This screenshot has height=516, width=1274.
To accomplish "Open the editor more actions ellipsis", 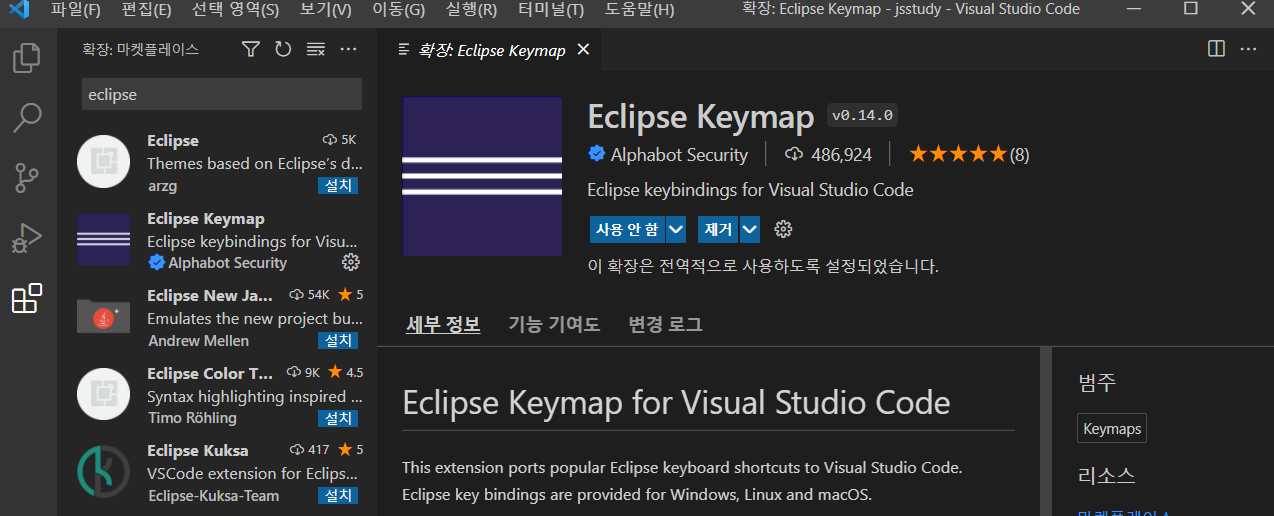I will tap(1248, 49).
